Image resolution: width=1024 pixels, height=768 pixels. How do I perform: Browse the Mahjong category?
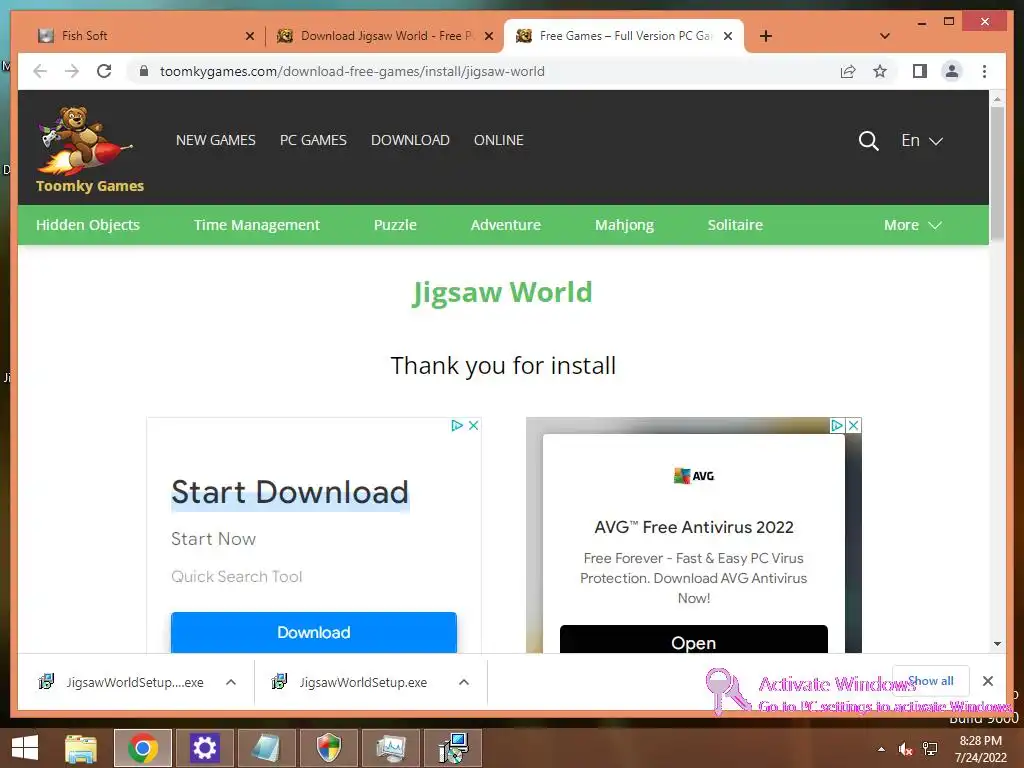coord(624,225)
